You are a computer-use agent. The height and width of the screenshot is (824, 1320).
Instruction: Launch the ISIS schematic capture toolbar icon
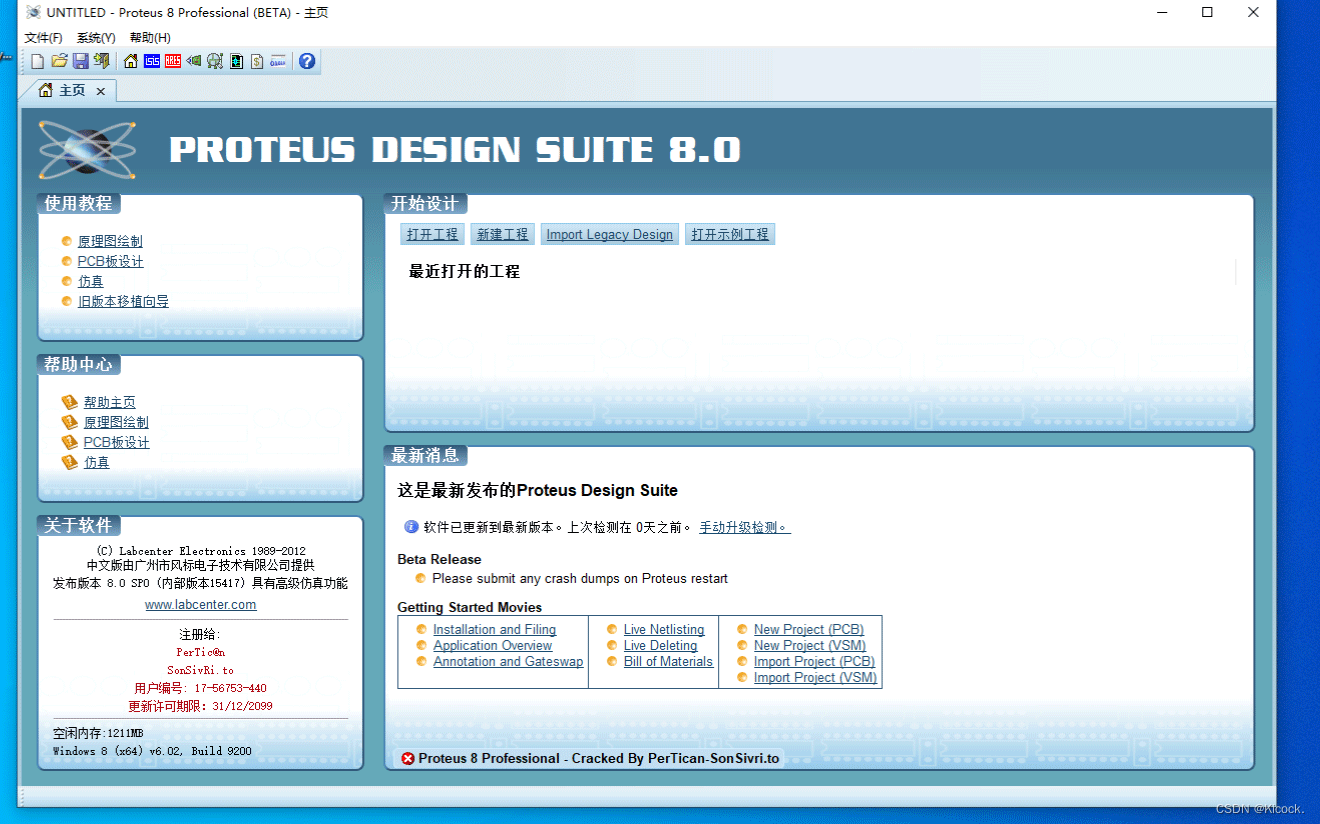pos(152,62)
